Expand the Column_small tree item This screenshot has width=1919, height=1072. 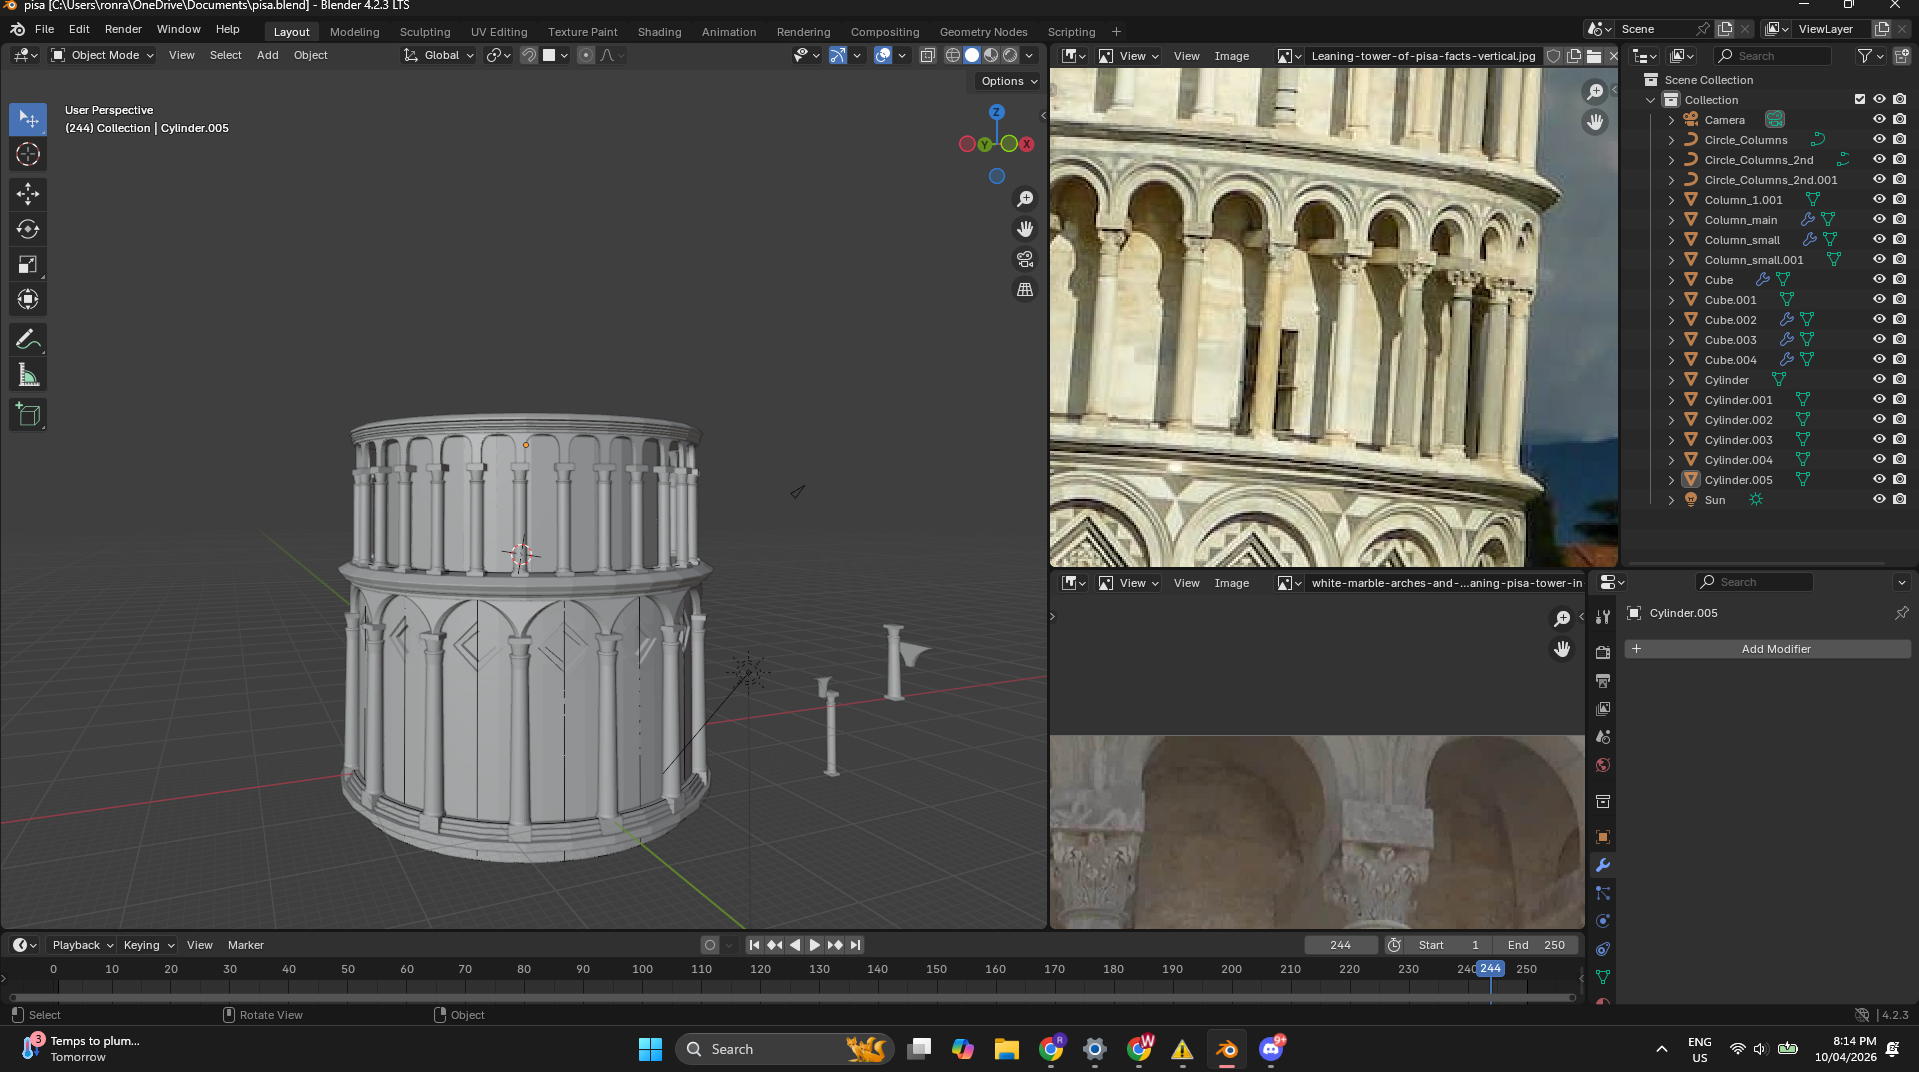[x=1671, y=240]
